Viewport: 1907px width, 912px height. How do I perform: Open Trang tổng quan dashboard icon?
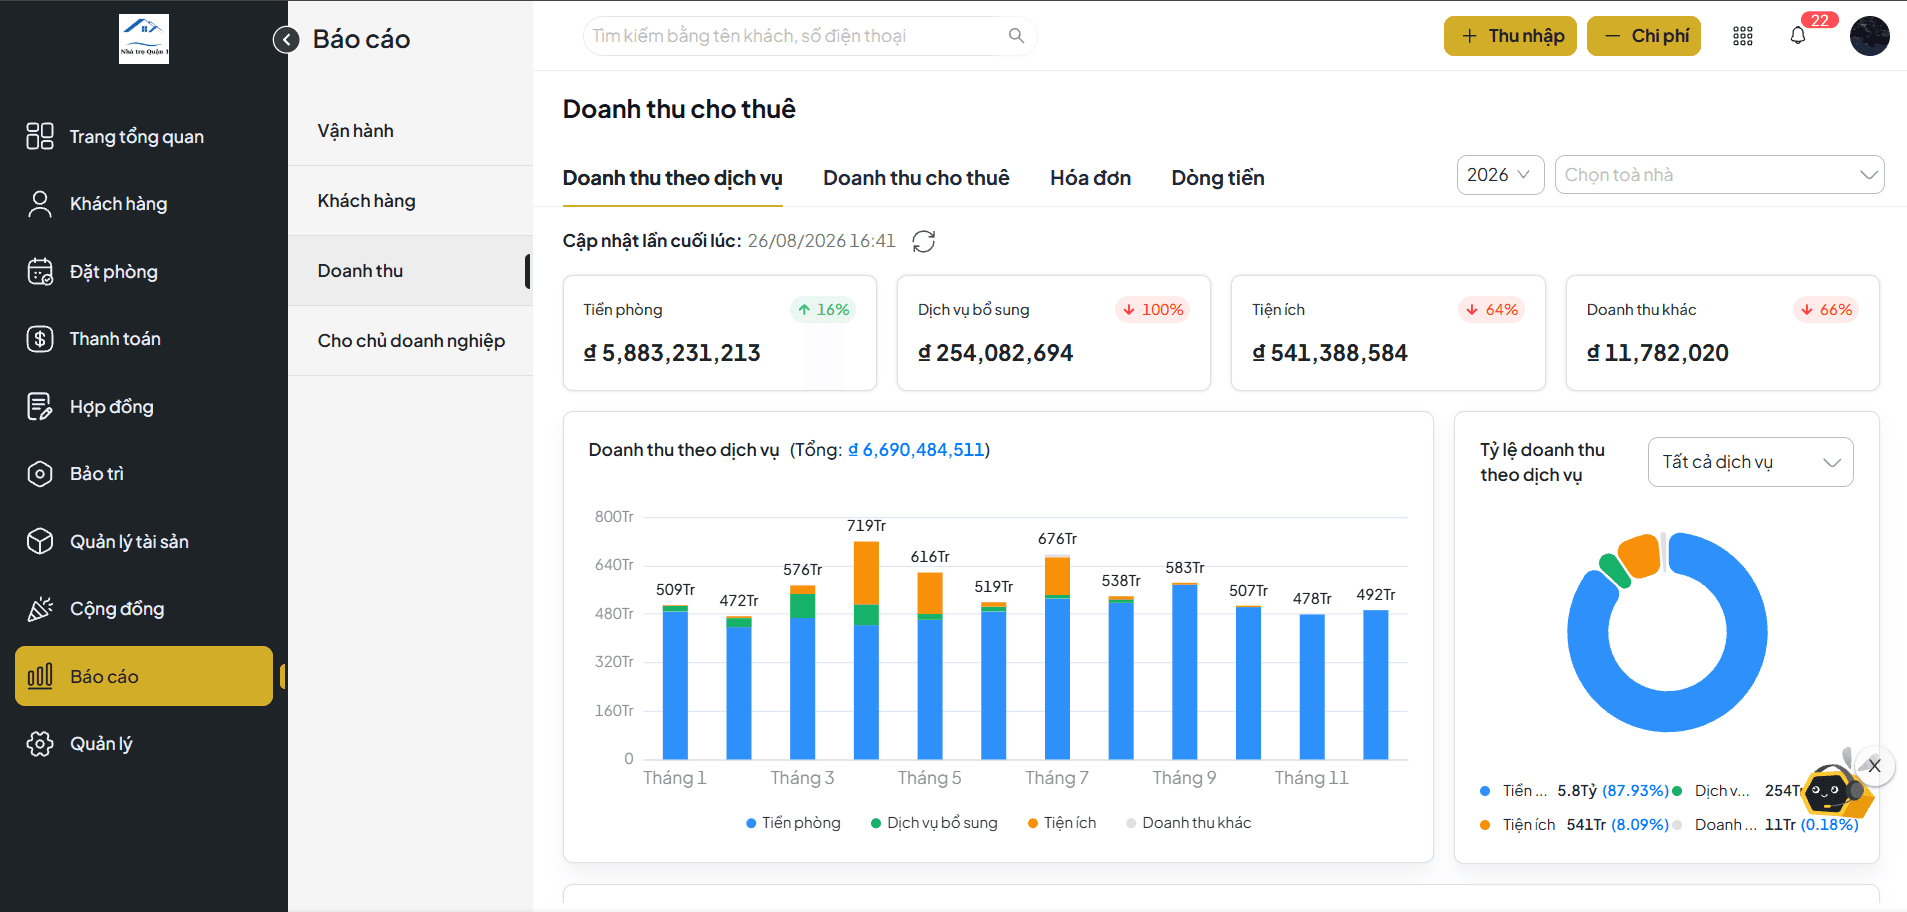(40, 136)
